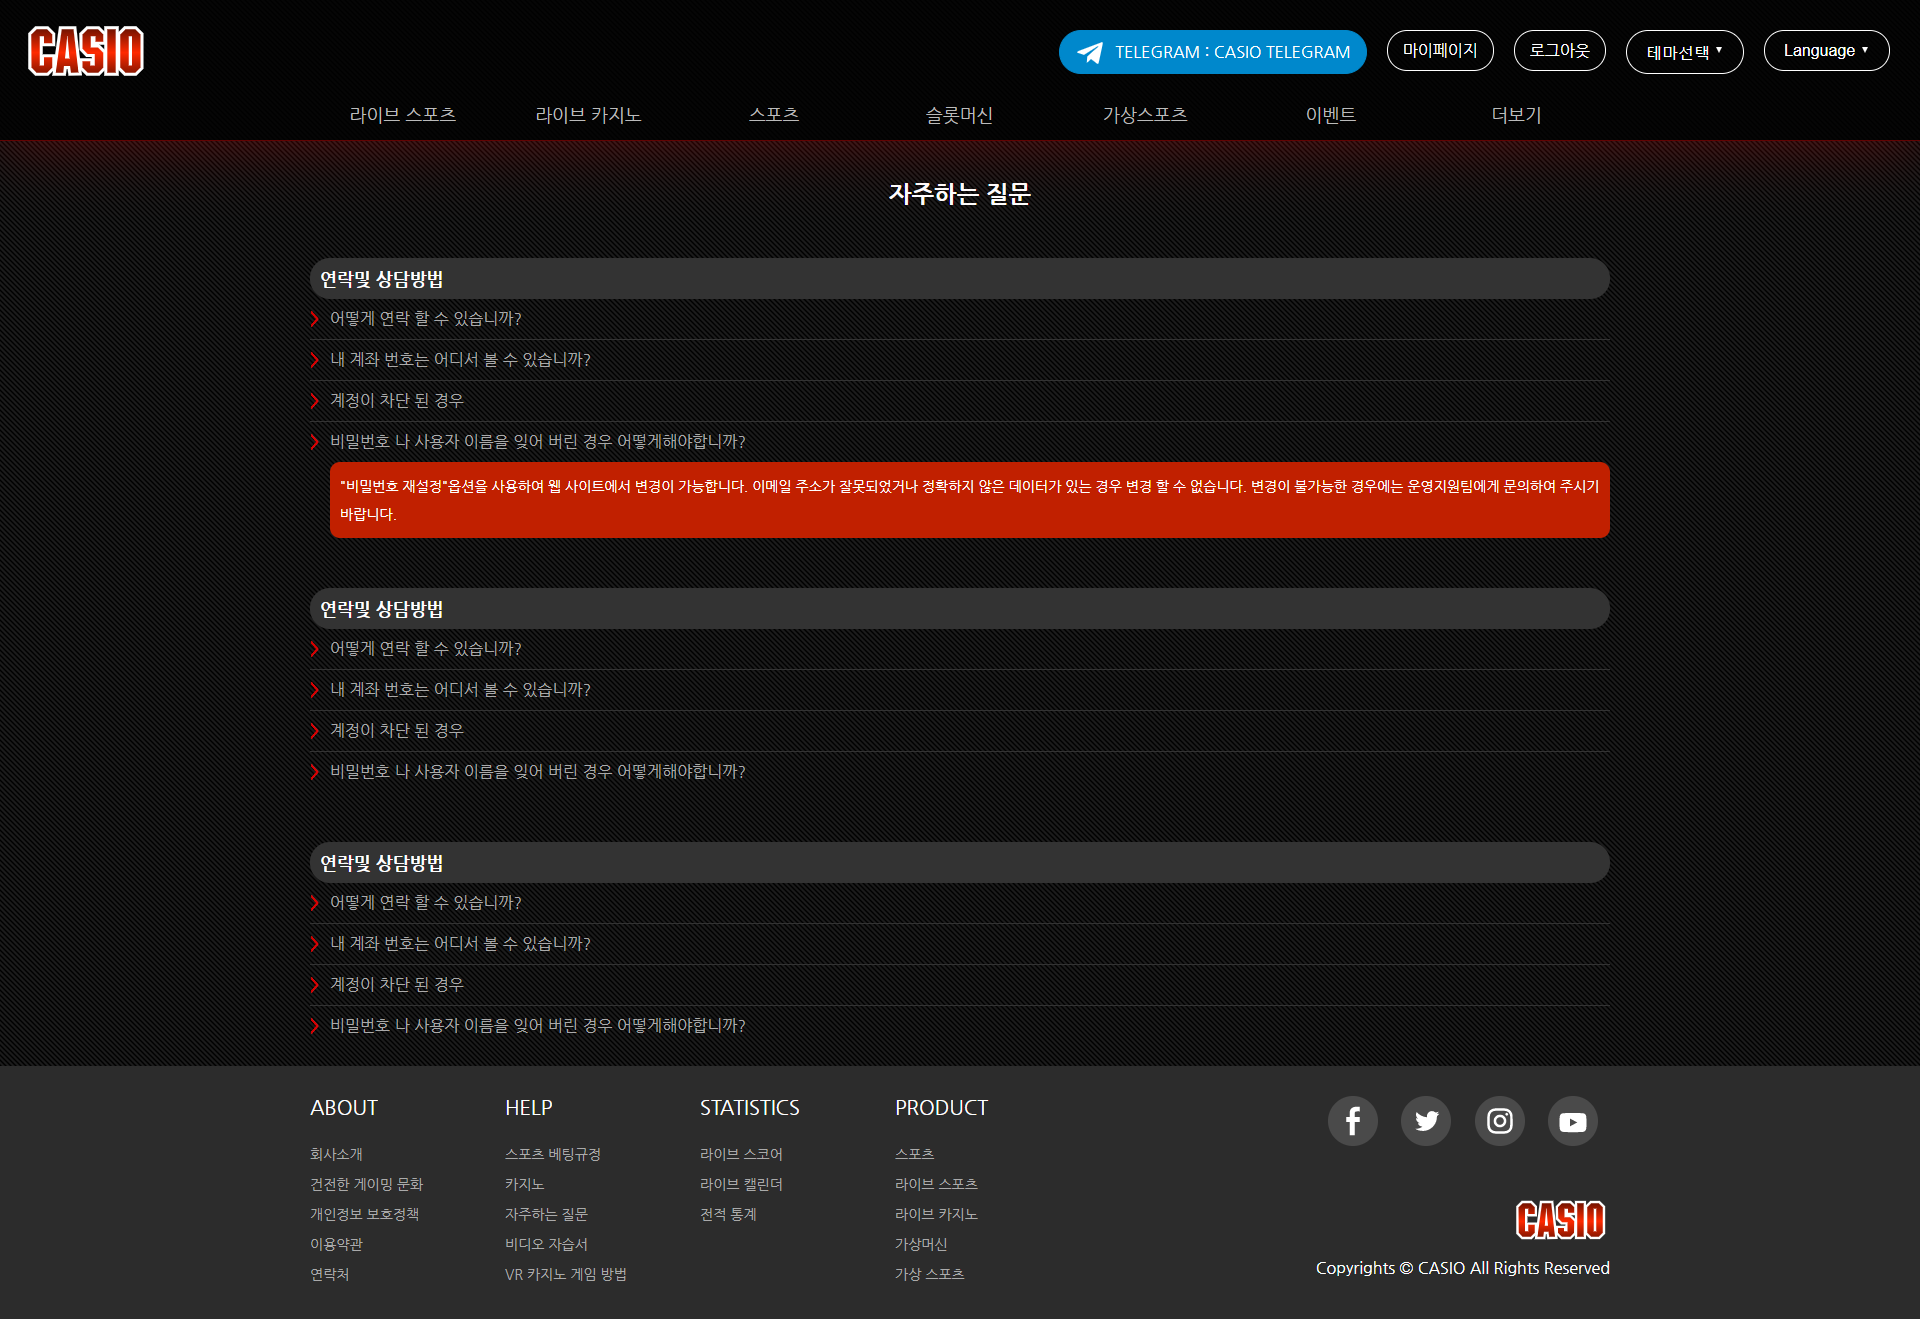The image size is (1920, 1319).
Task: Expand 내 계좌 번호는 question in the second section
Action: click(460, 690)
